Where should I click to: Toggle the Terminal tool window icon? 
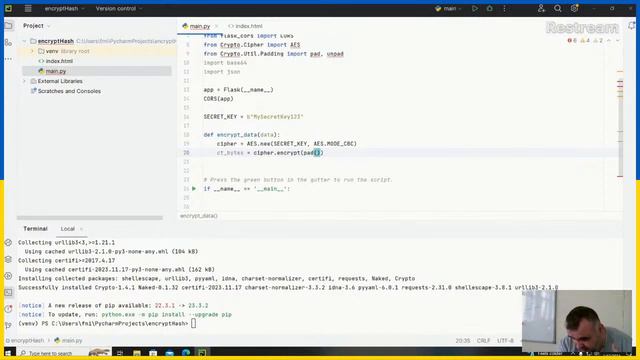[x=8, y=293]
